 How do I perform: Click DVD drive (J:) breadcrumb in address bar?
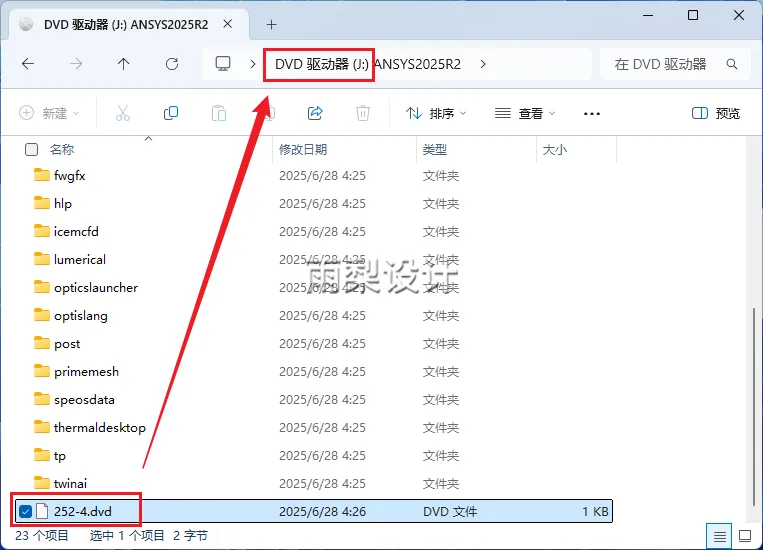click(x=322, y=64)
